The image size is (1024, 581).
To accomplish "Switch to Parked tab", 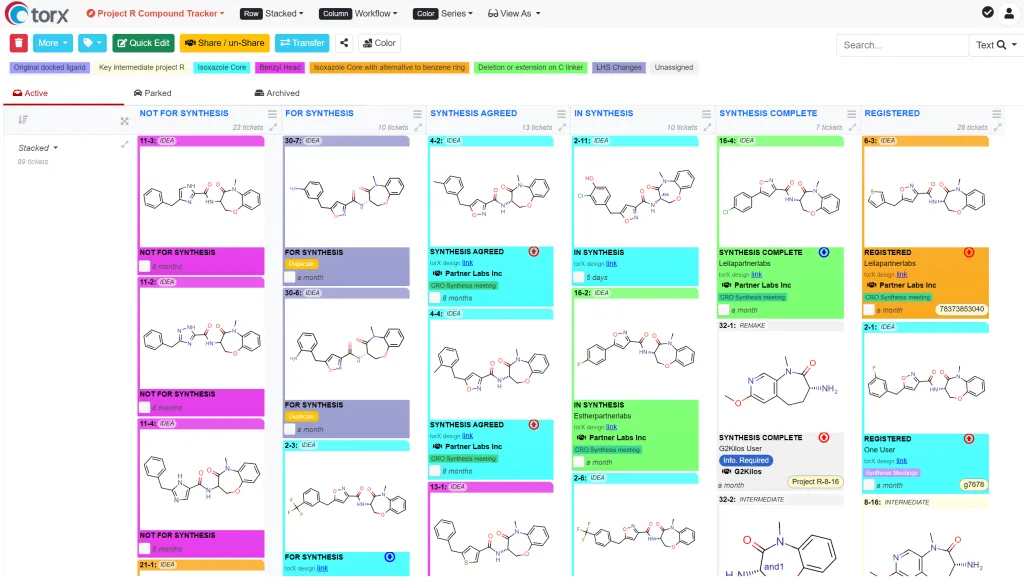I will click(x=152, y=93).
